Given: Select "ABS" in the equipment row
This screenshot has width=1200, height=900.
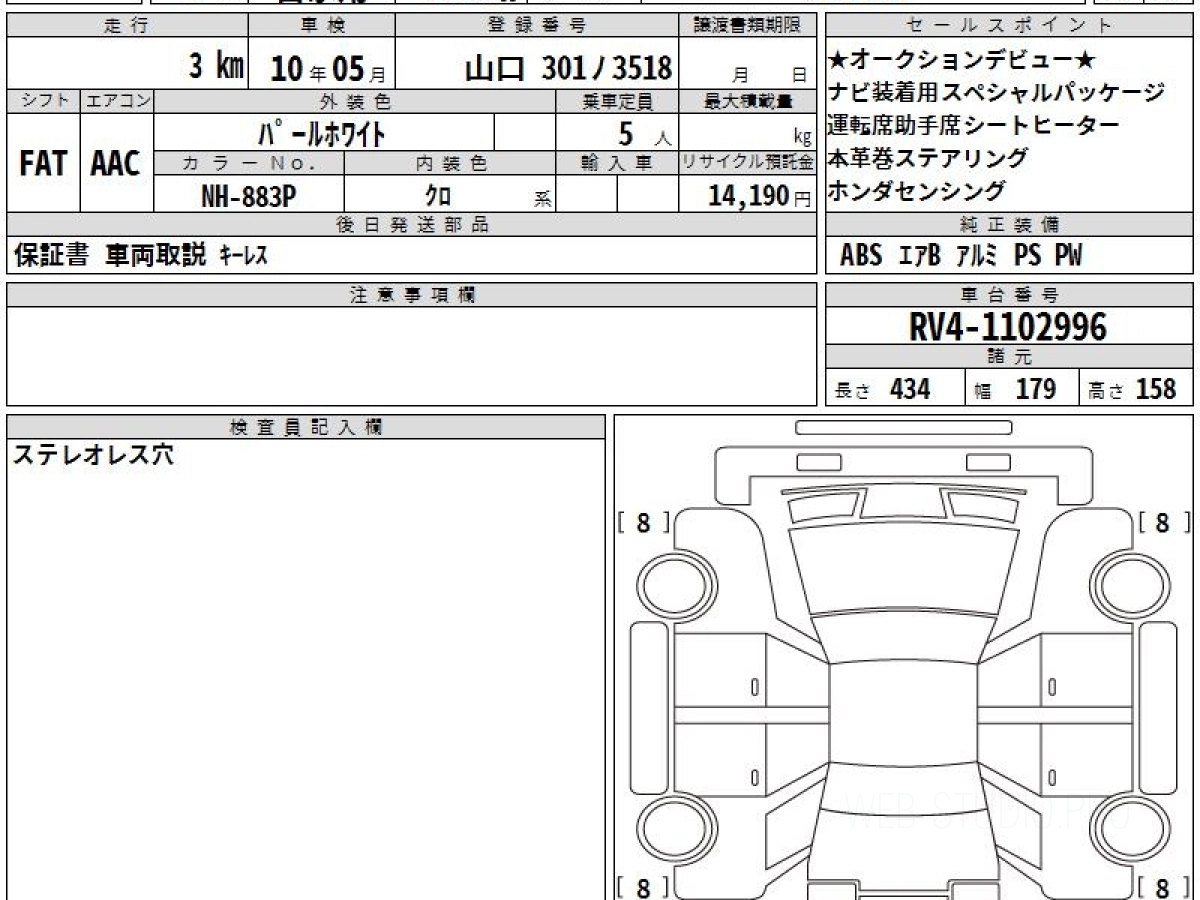Looking at the screenshot, I should (x=861, y=256).
